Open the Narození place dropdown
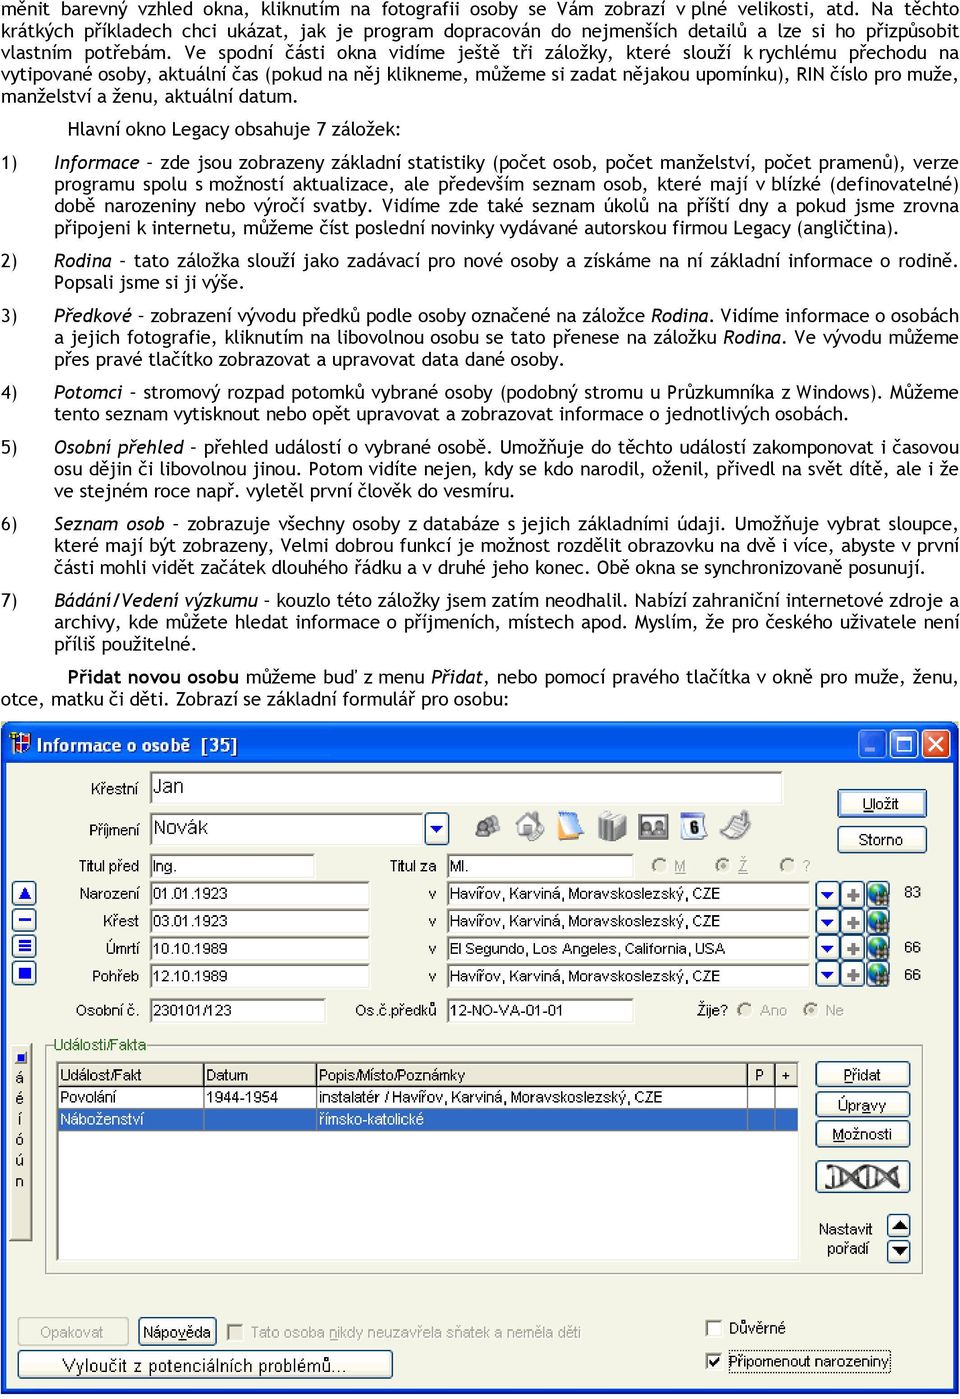Image resolution: width=960 pixels, height=1399 pixels. (828, 894)
